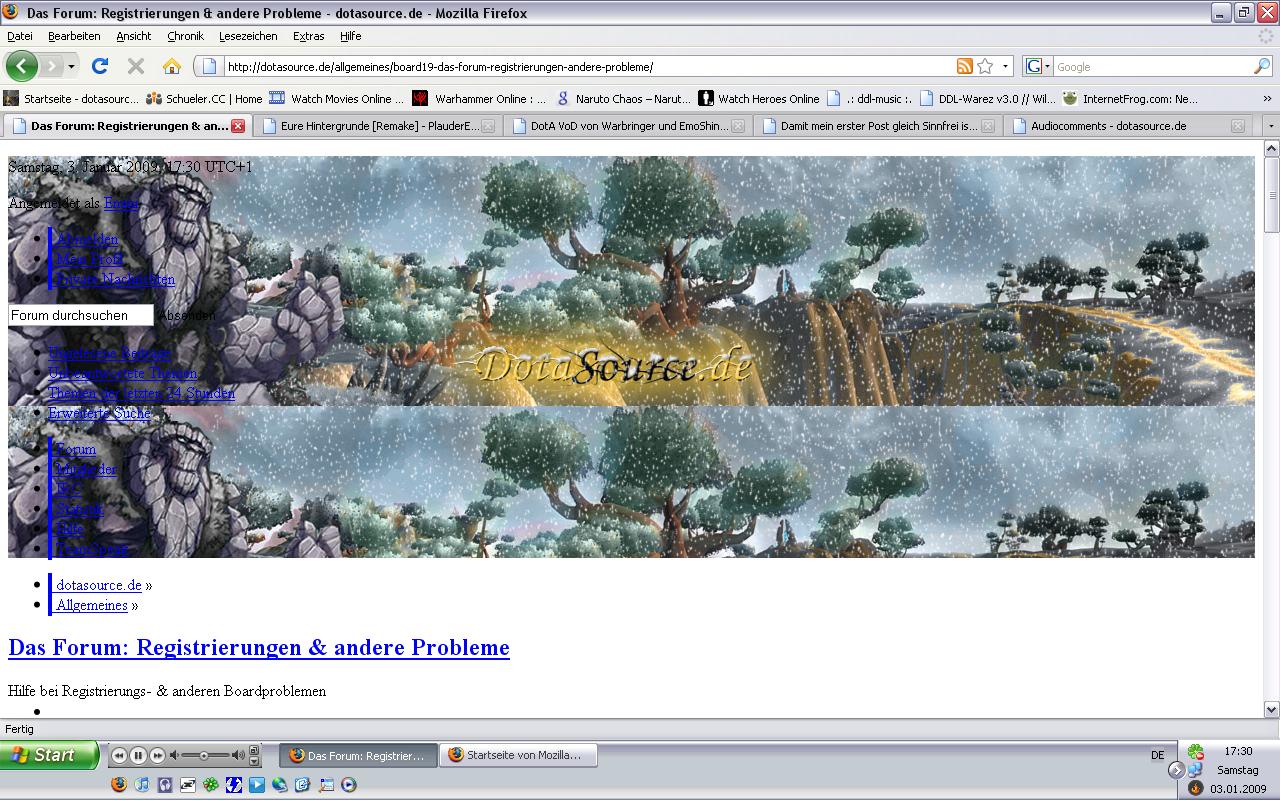This screenshot has height=801, width=1282.
Task: Open the Allgemeines breadcrumb link
Action: (92, 605)
